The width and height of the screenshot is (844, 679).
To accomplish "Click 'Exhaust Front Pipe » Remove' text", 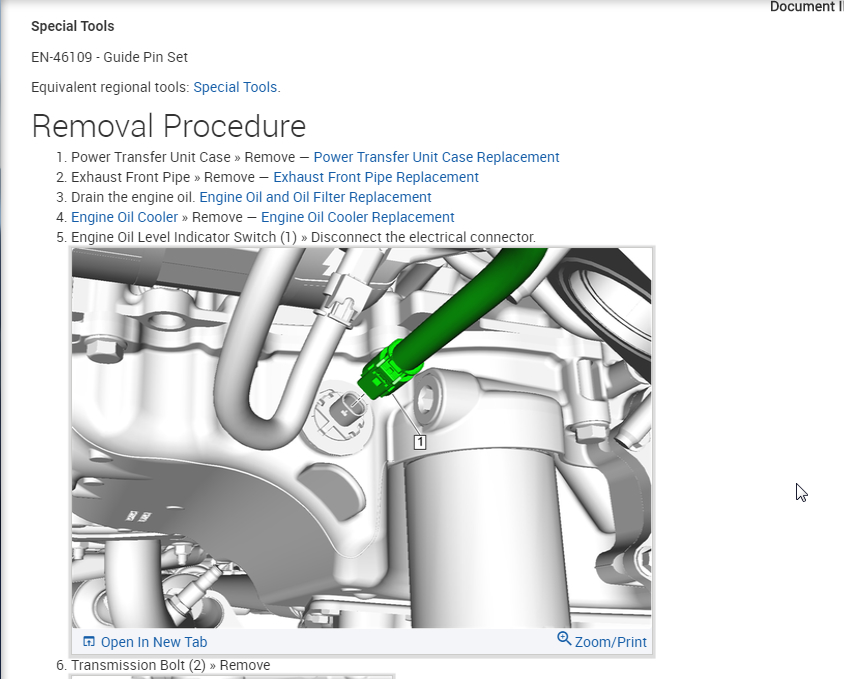I will pos(163,177).
